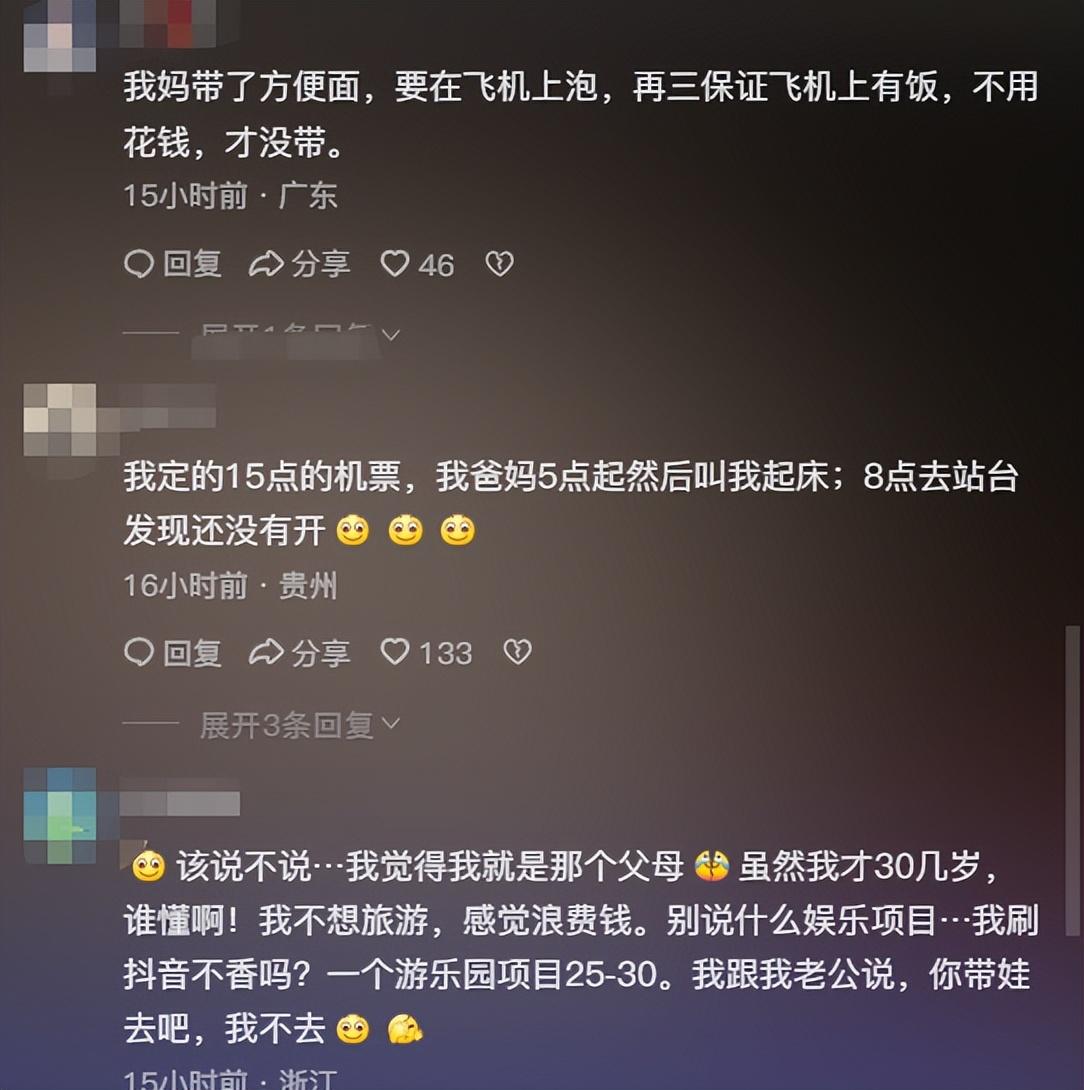The width and height of the screenshot is (1084, 1090).
Task: Like the comment with 46 likes
Action: point(395,264)
